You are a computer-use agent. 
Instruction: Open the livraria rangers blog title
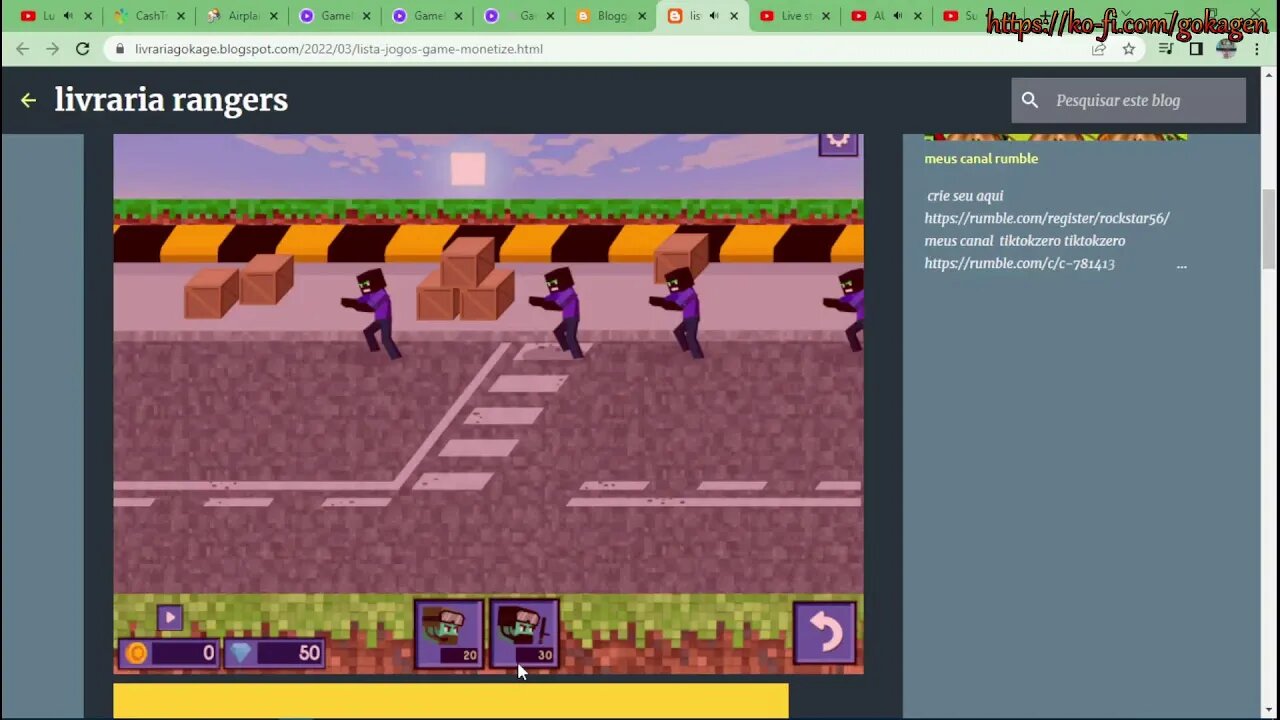click(171, 100)
